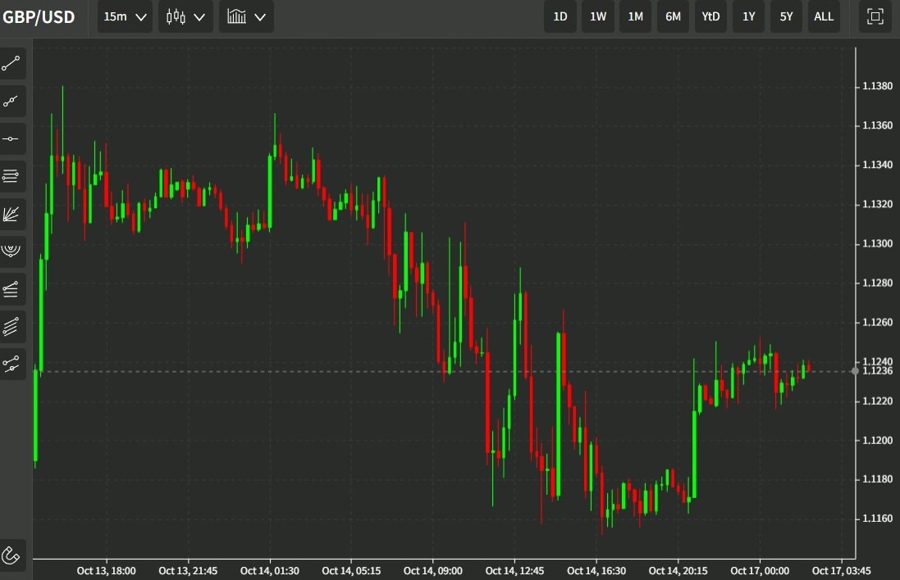Click the GBP/USD symbol title

tap(38, 17)
